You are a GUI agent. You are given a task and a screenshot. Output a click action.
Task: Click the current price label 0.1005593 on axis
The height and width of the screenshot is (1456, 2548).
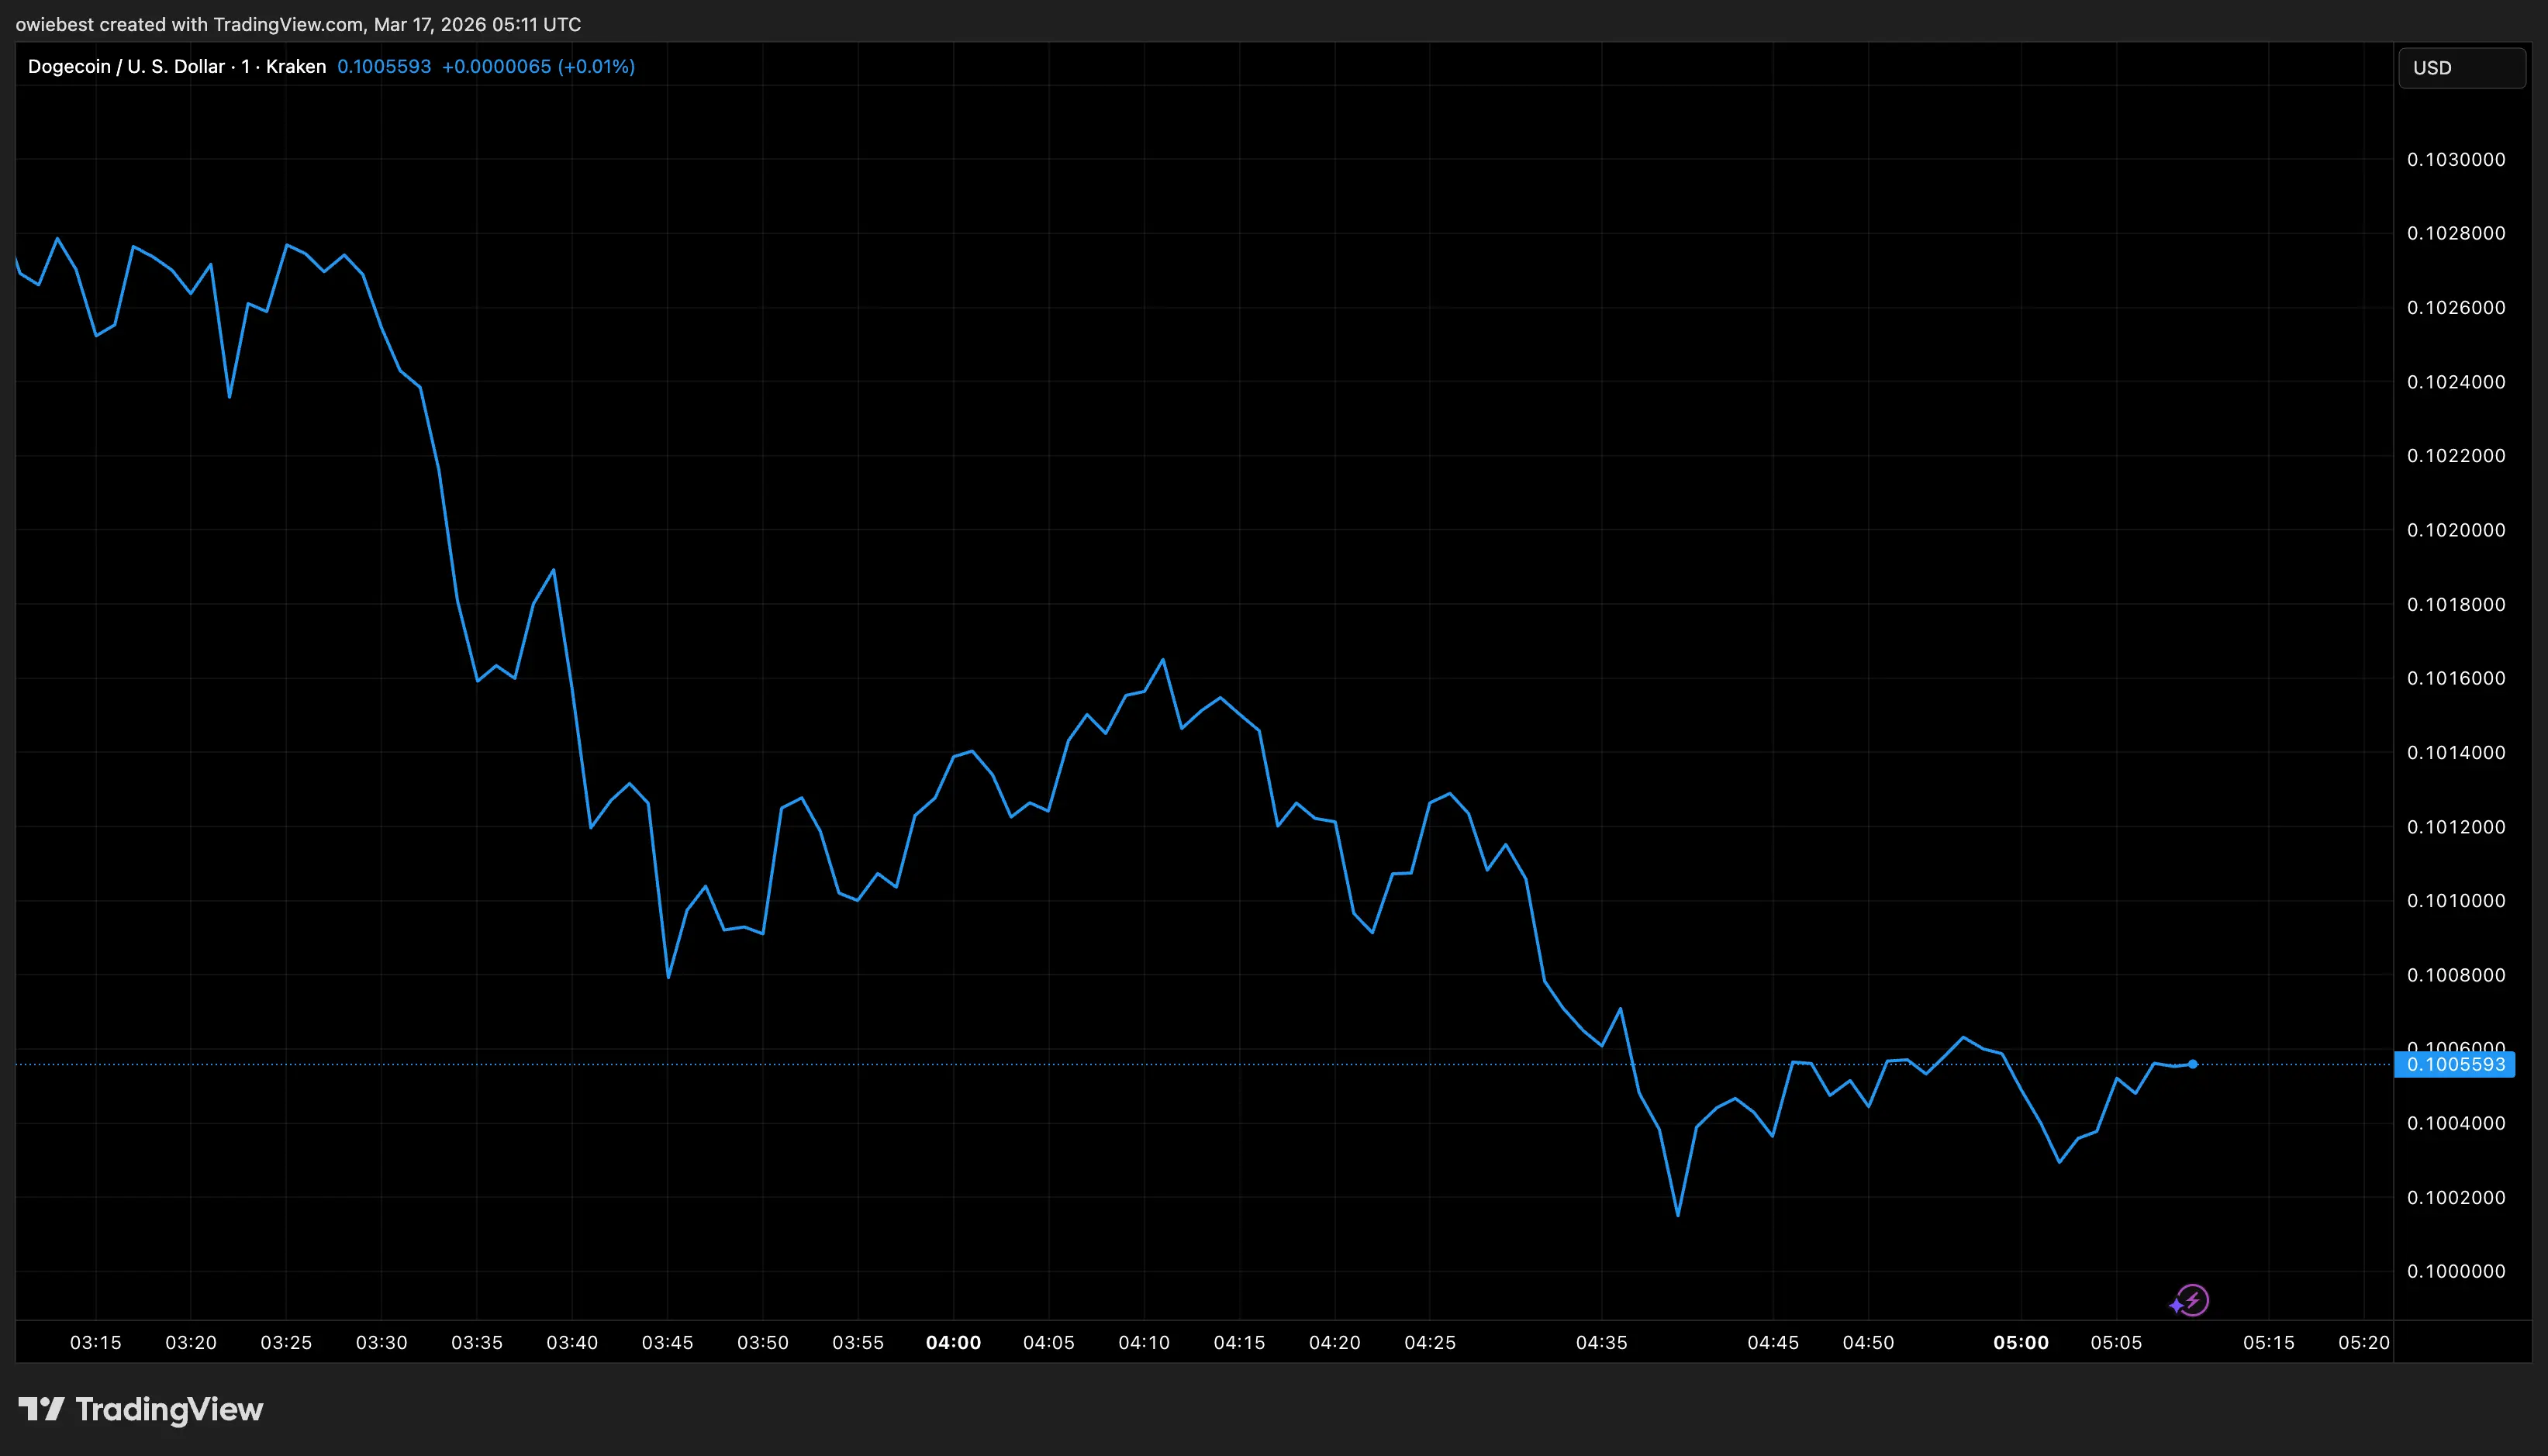pyautogui.click(x=2455, y=1064)
